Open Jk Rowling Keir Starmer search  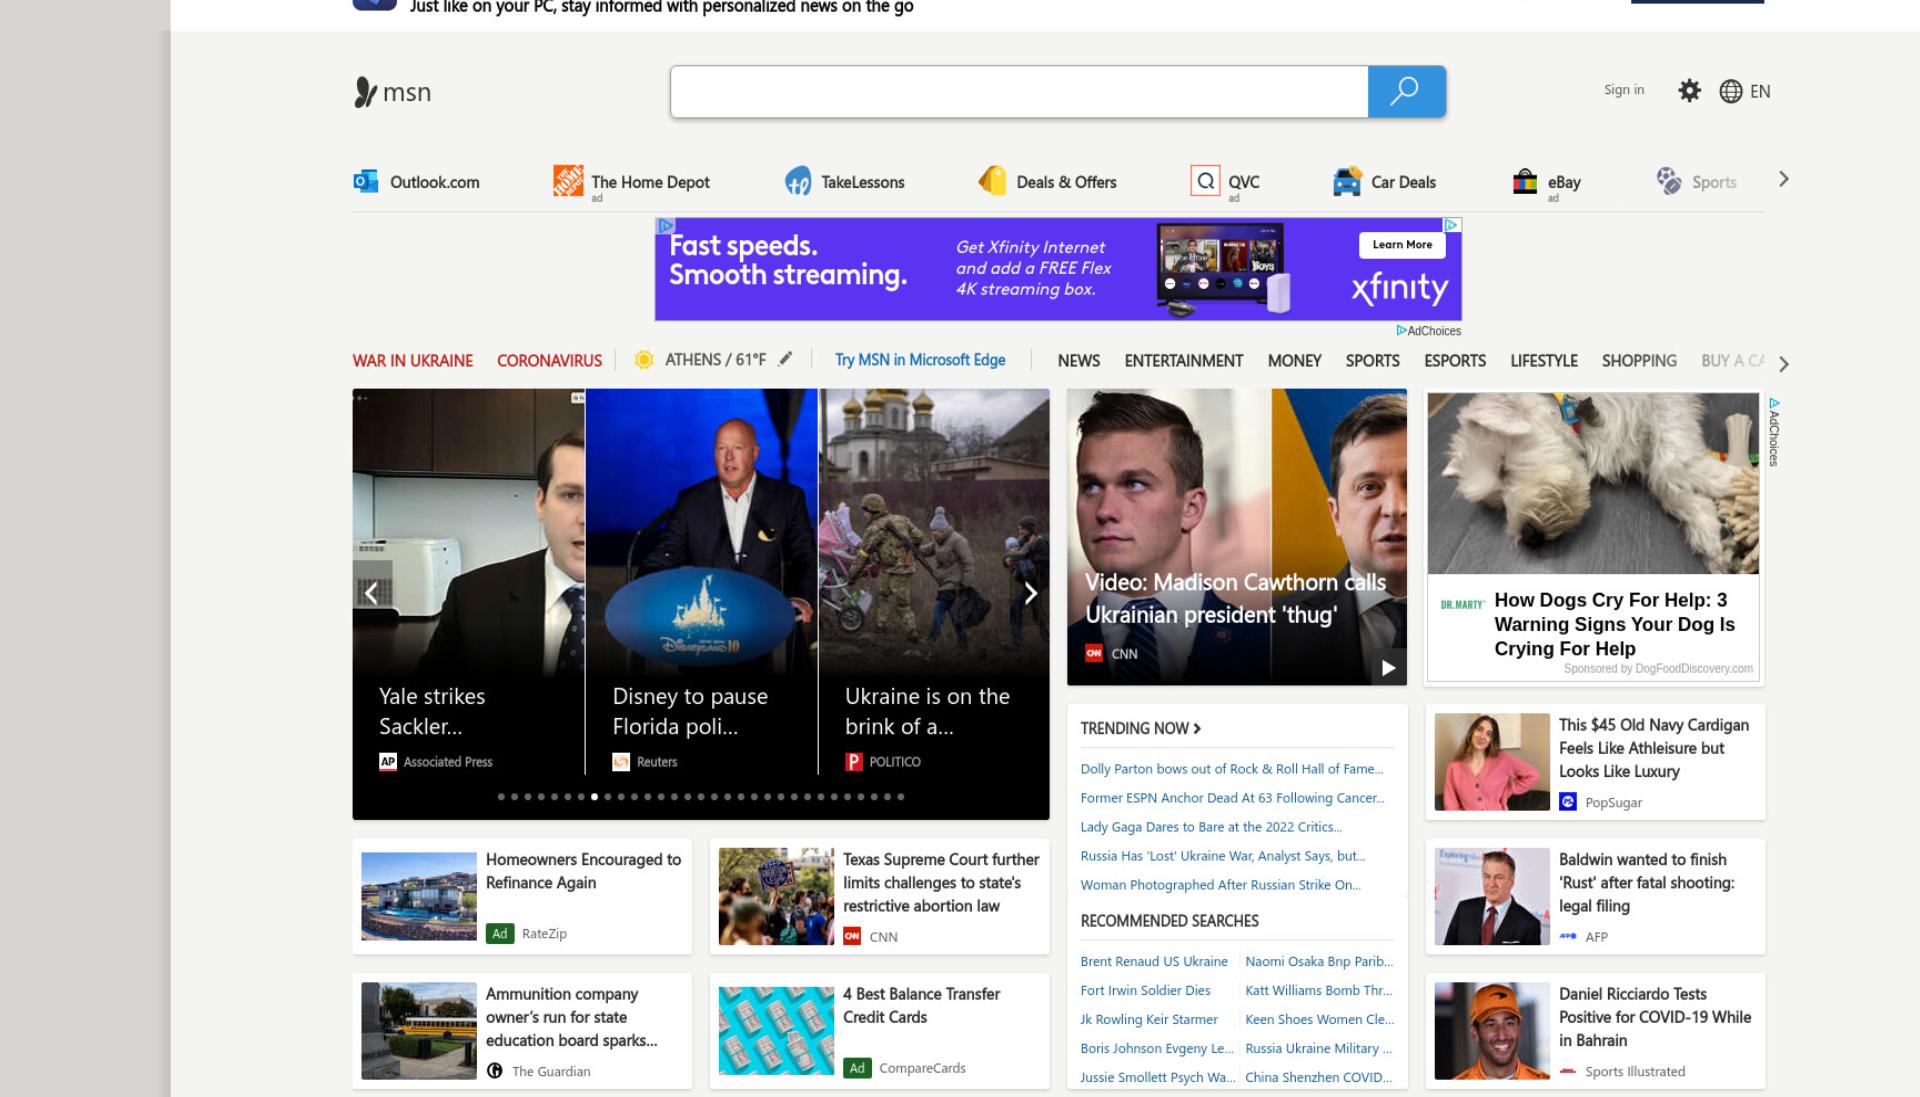pyautogui.click(x=1149, y=1019)
